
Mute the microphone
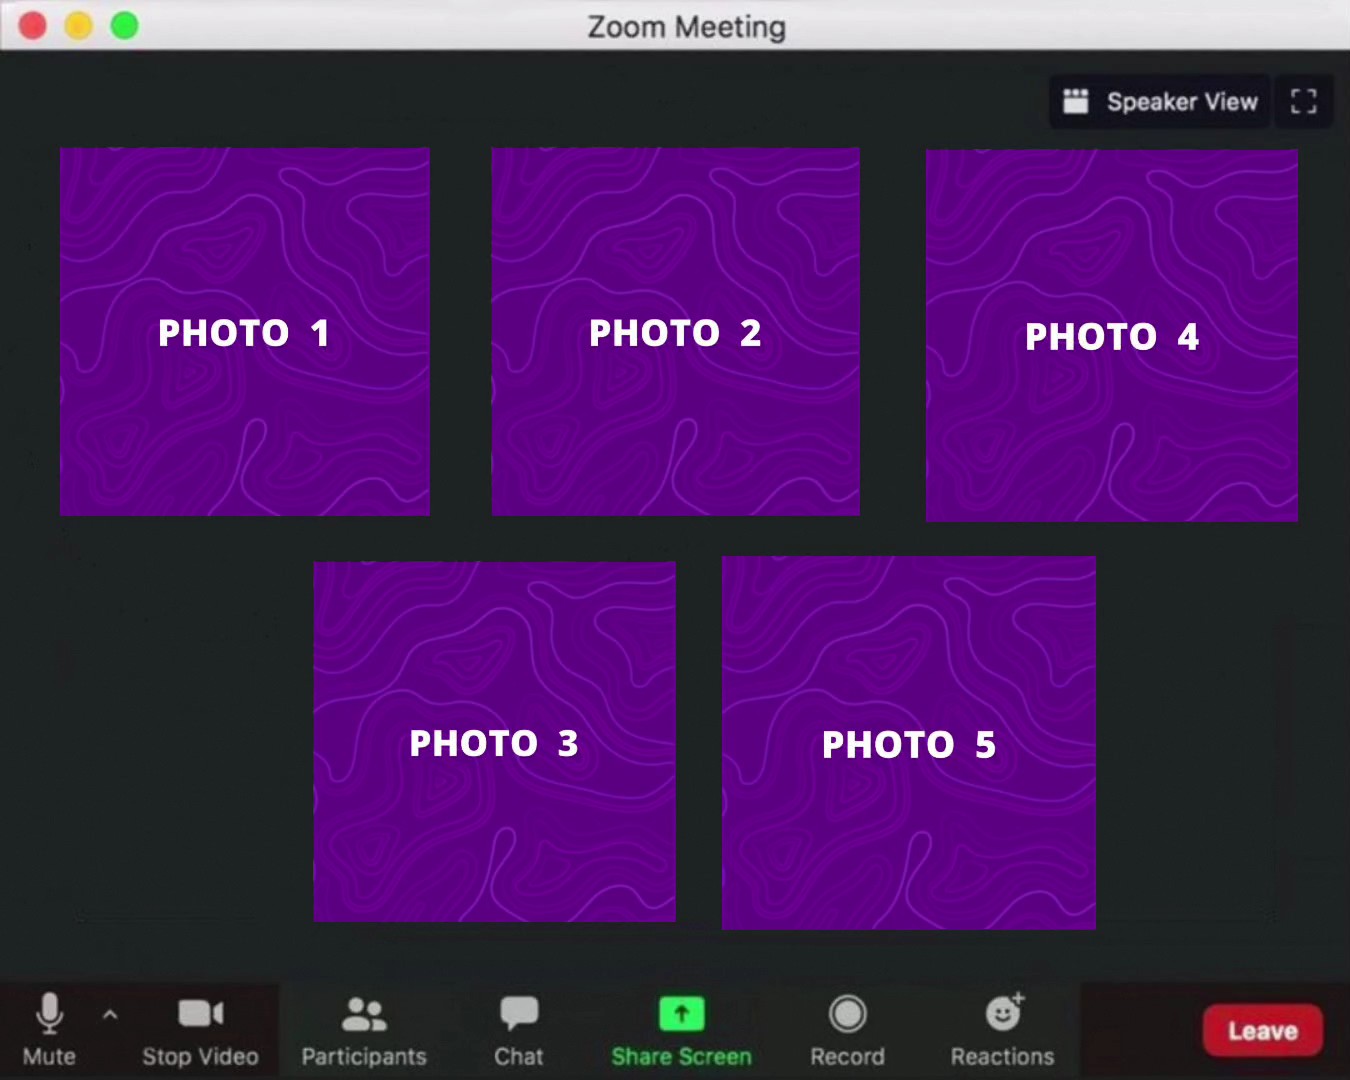pyautogui.click(x=49, y=1028)
